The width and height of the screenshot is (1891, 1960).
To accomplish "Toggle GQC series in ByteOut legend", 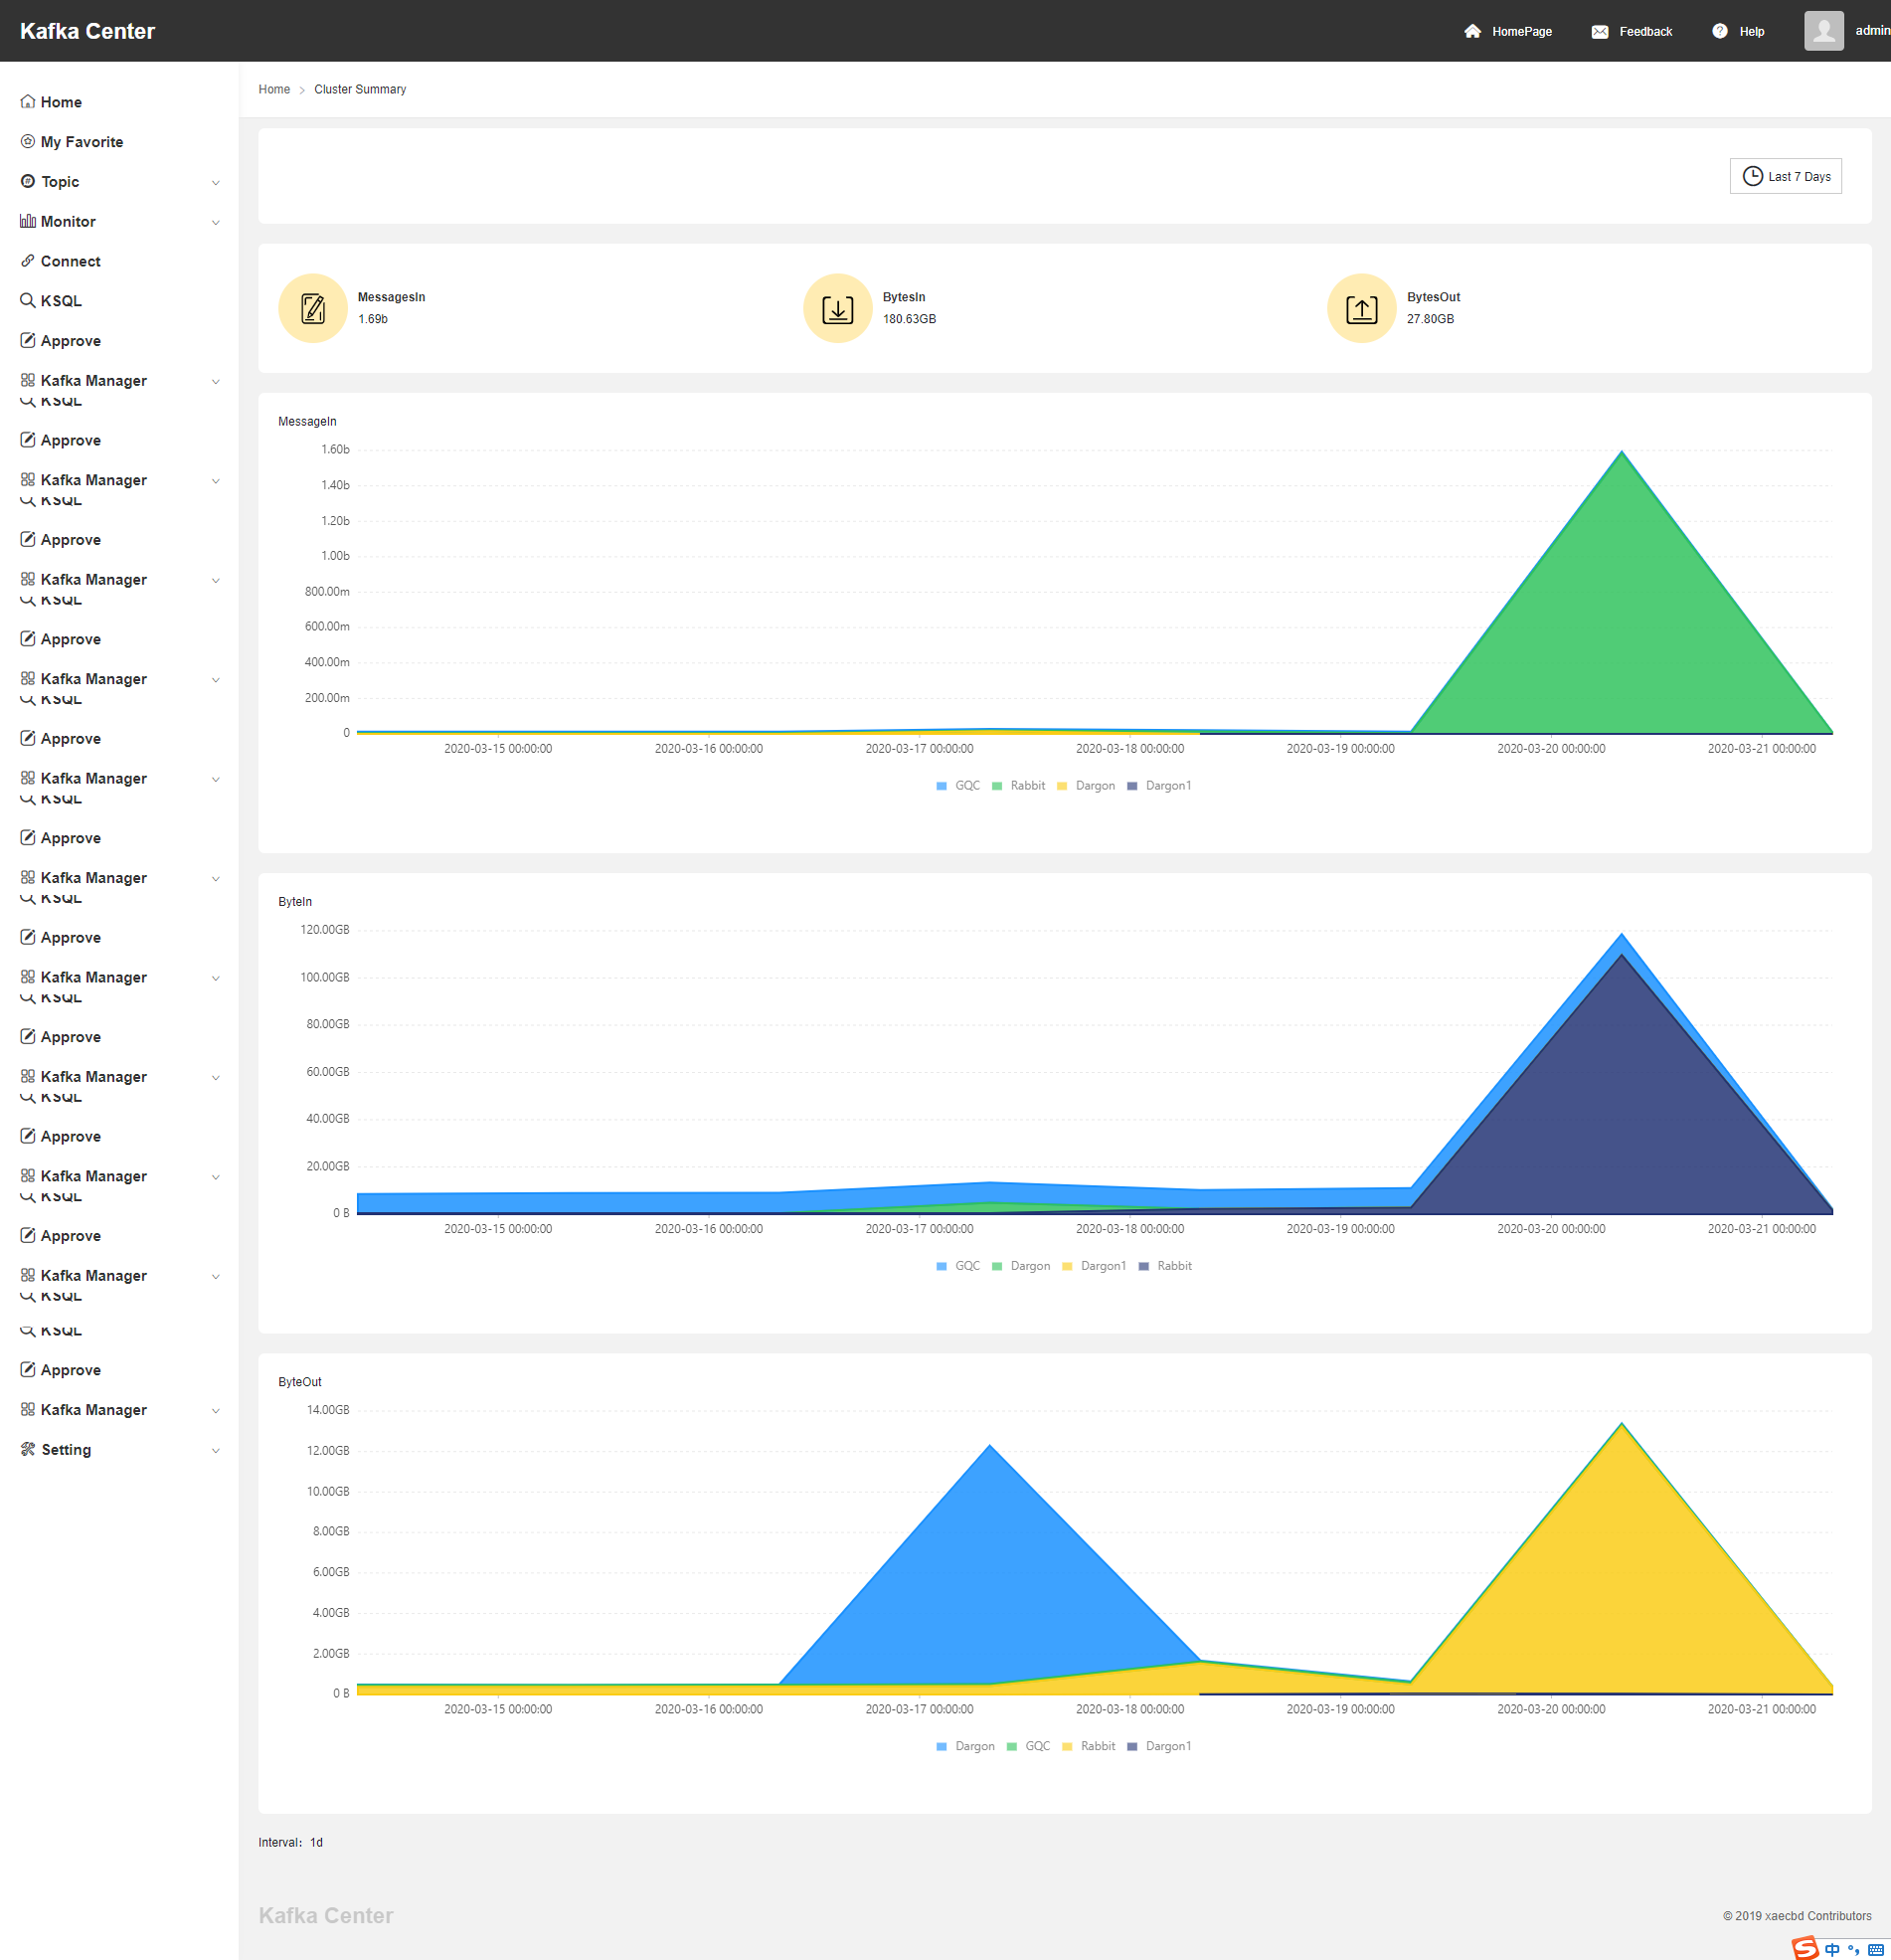I will 1028,1746.
